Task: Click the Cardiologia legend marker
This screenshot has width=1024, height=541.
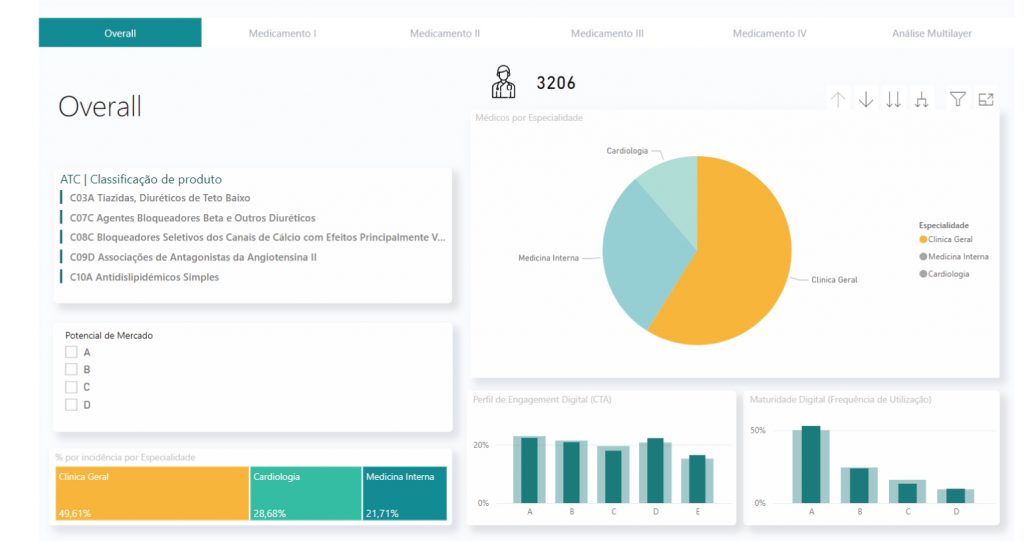Action: (x=923, y=273)
